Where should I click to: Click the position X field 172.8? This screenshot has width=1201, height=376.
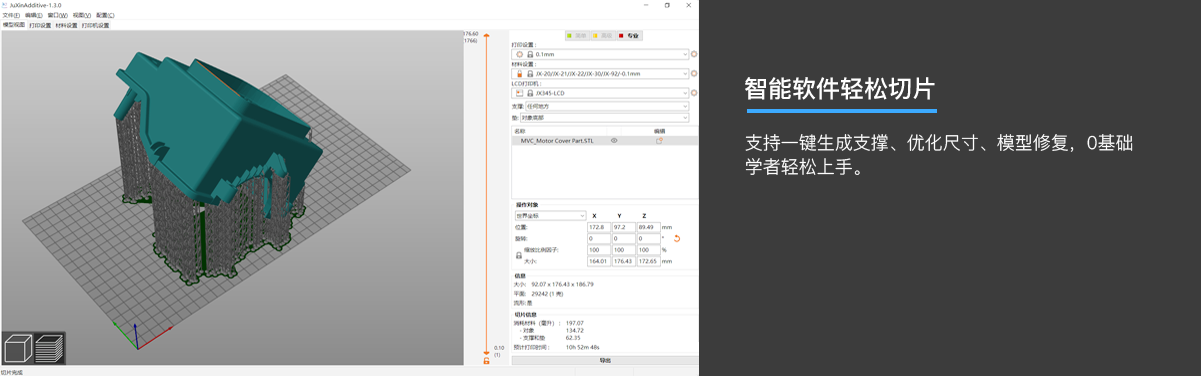598,227
